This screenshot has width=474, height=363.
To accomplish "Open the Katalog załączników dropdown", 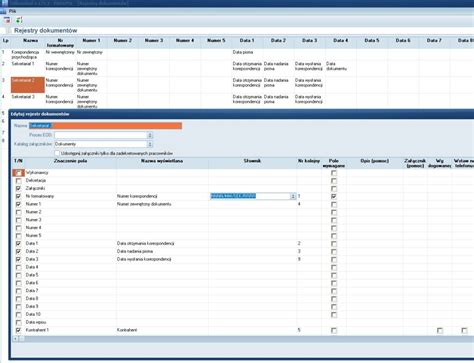I will (x=150, y=144).
